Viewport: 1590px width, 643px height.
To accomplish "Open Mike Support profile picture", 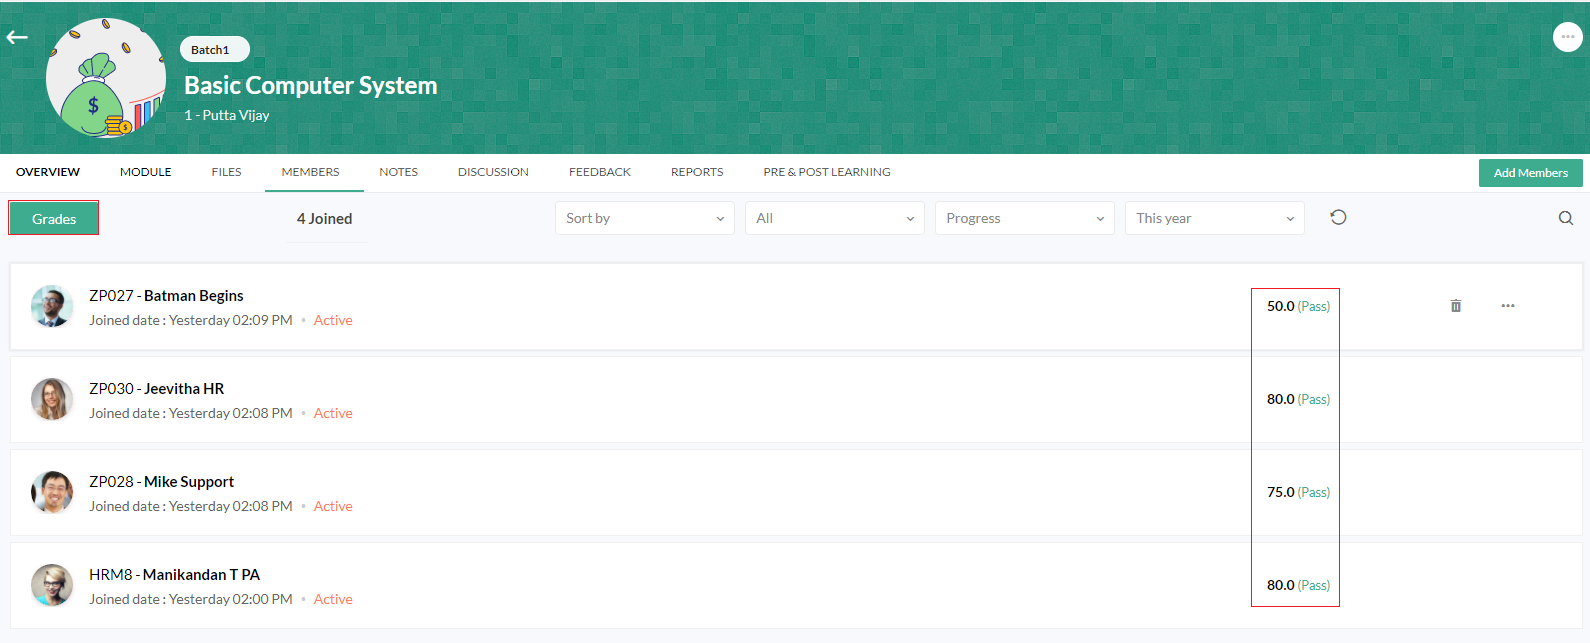I will pyautogui.click(x=52, y=493).
